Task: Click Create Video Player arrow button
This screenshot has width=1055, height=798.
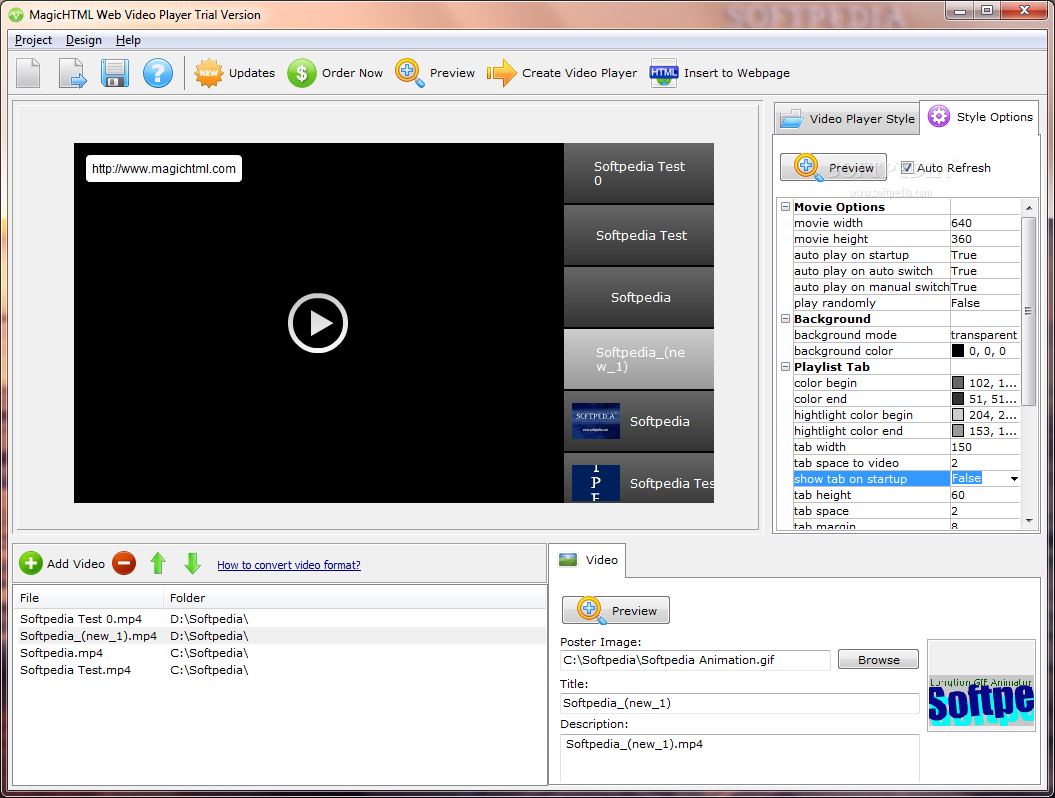Action: [x=561, y=73]
